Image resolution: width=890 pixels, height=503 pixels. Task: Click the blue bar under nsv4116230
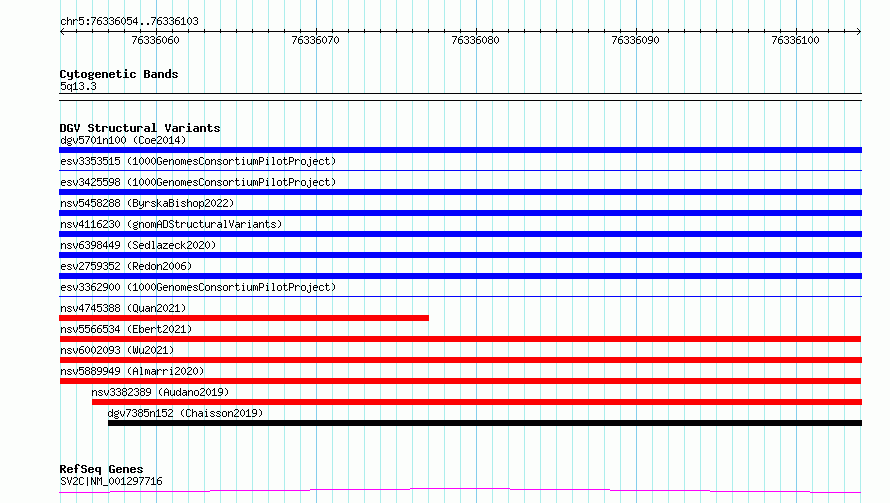pos(460,234)
